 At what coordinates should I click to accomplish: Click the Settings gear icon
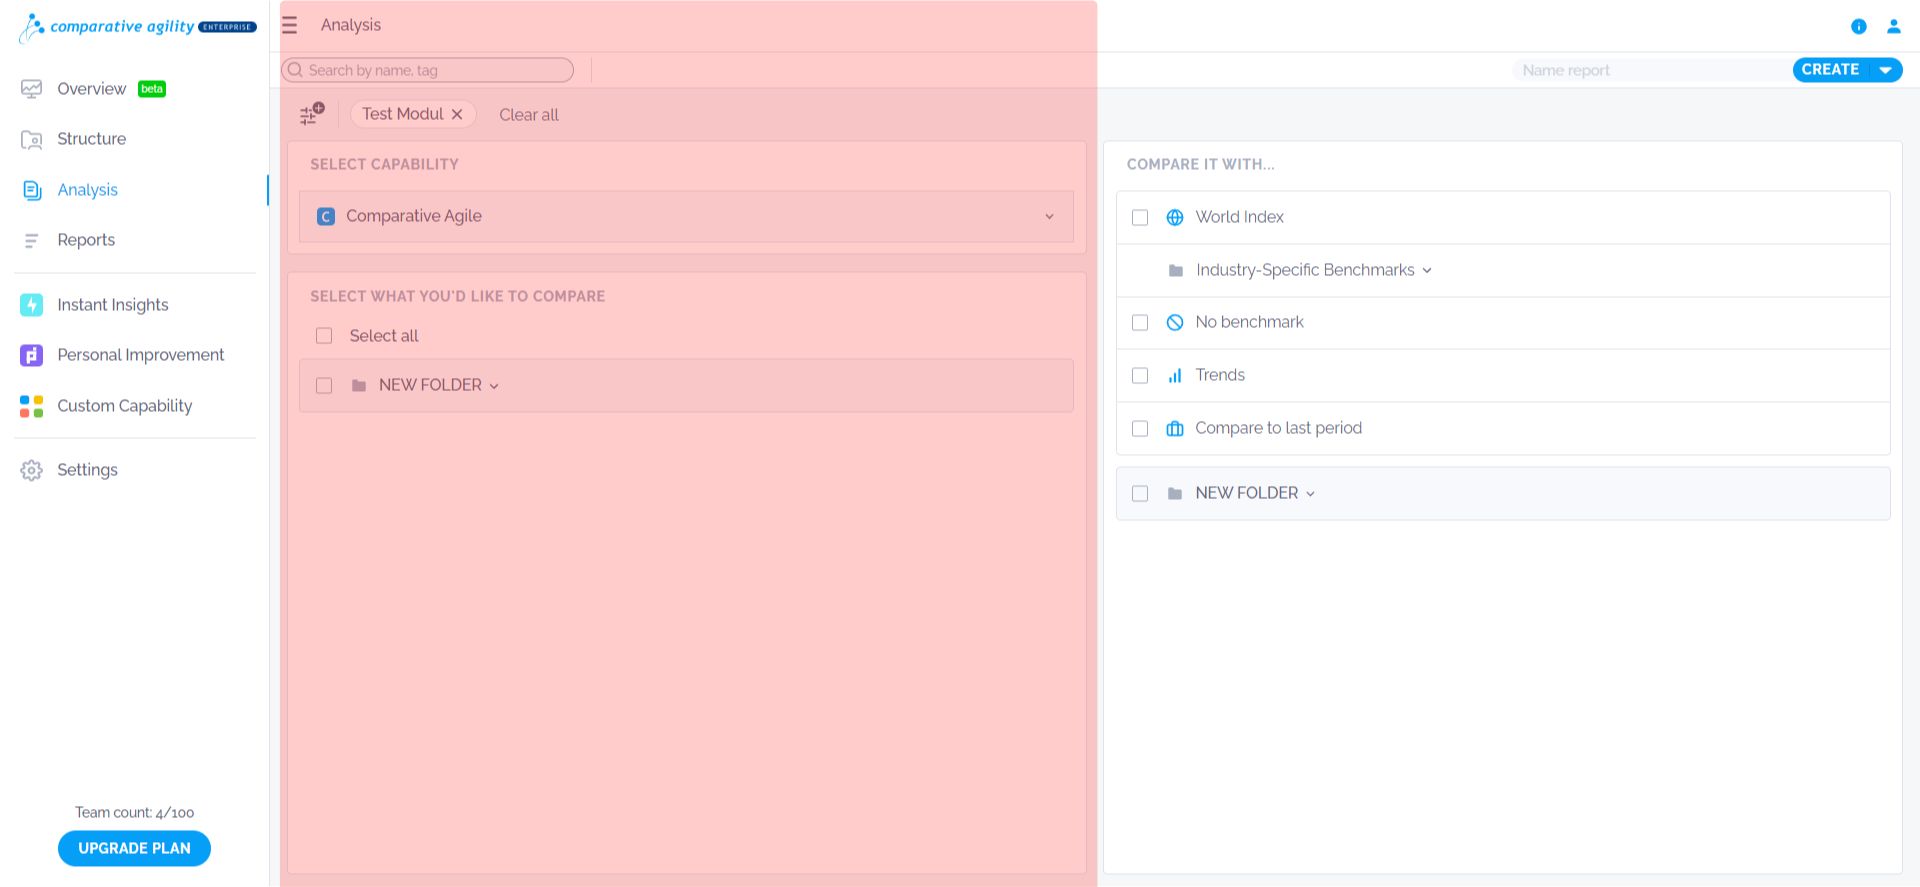click(31, 470)
